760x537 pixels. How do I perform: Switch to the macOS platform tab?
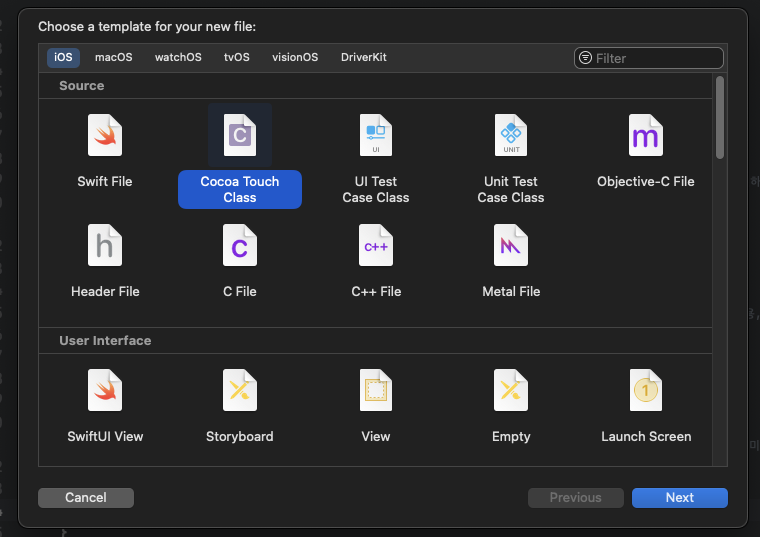click(x=113, y=57)
